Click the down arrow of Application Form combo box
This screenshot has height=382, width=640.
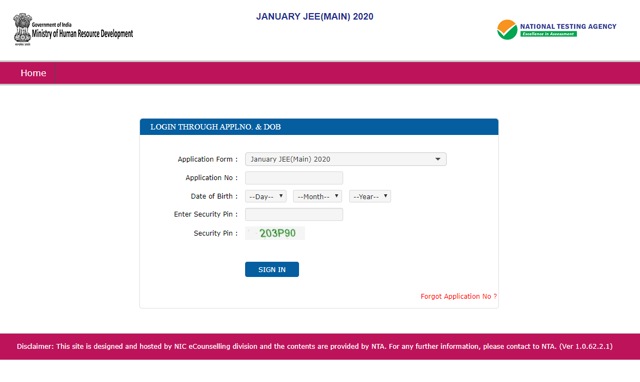tap(438, 159)
